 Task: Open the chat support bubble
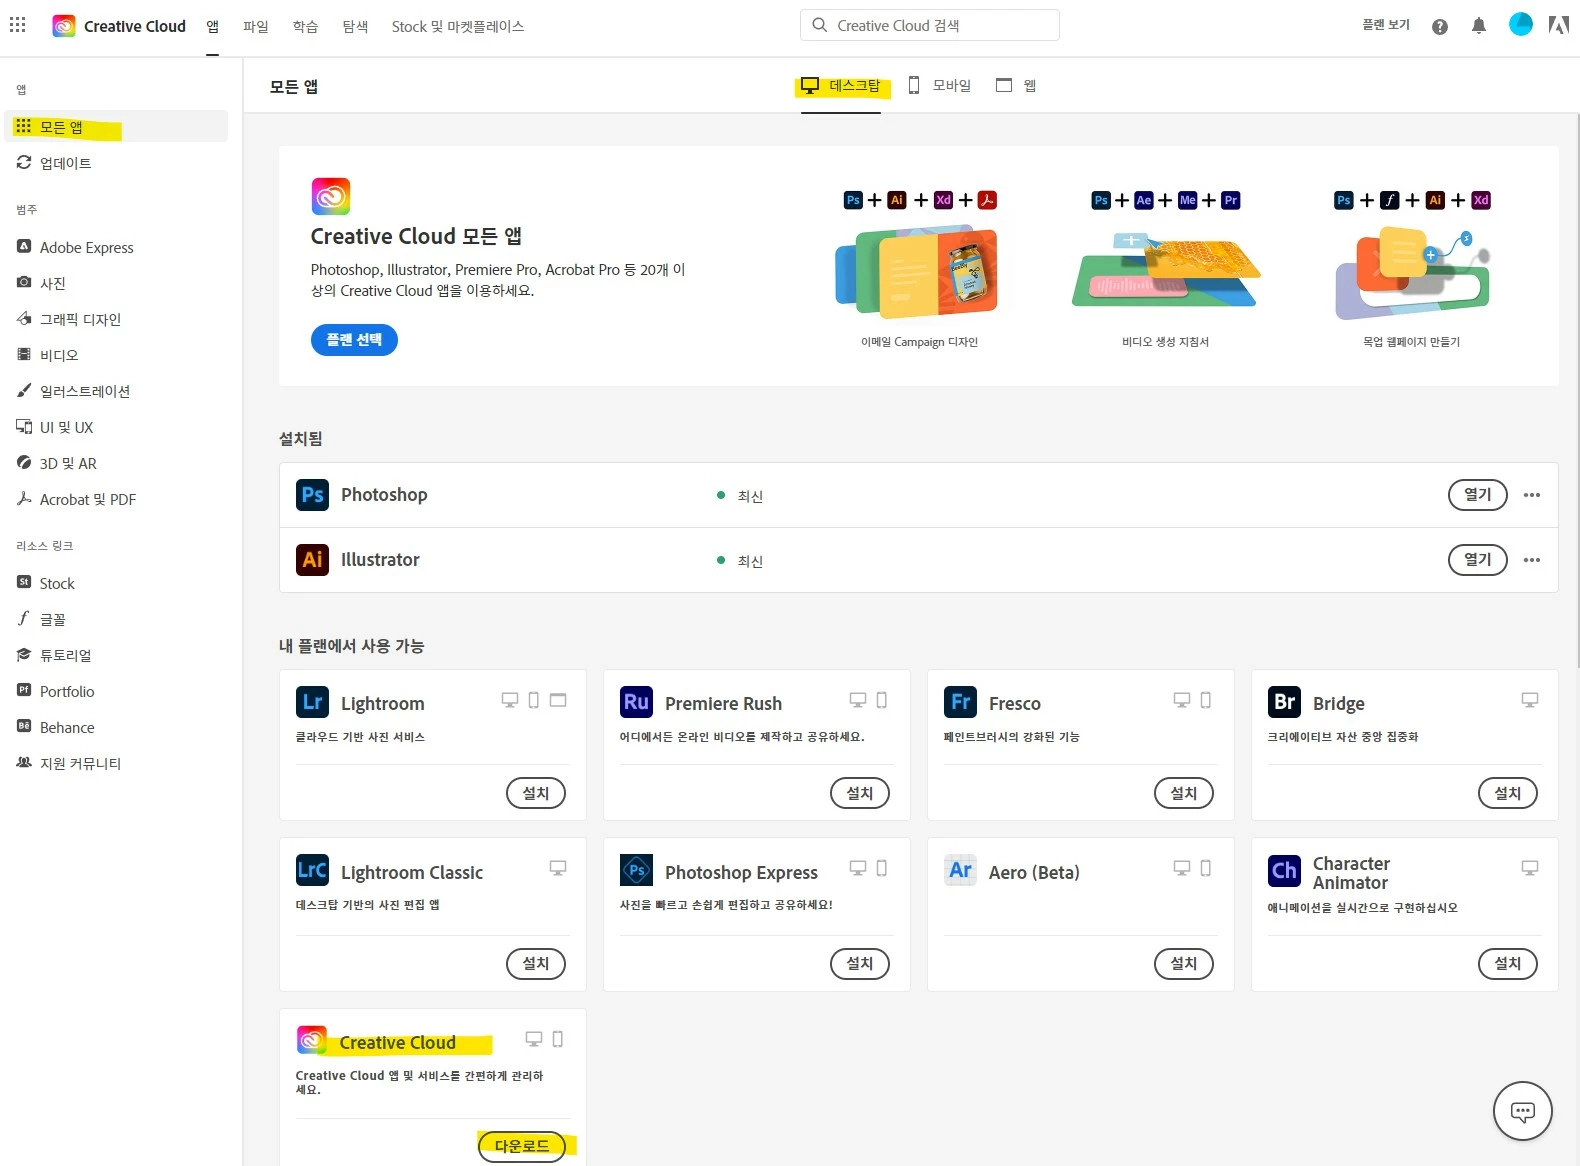pyautogui.click(x=1523, y=1111)
